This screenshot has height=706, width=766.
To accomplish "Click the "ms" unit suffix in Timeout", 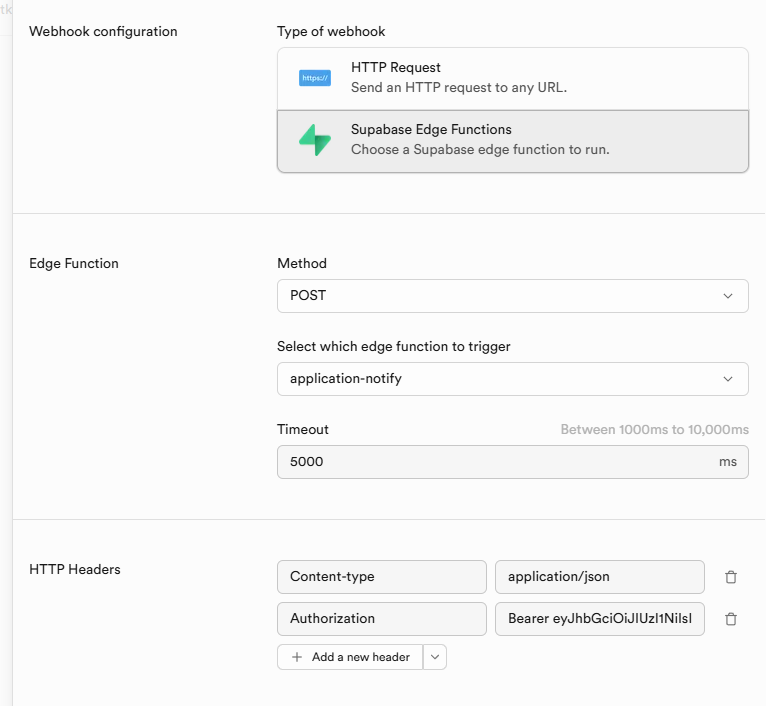I will [727, 462].
